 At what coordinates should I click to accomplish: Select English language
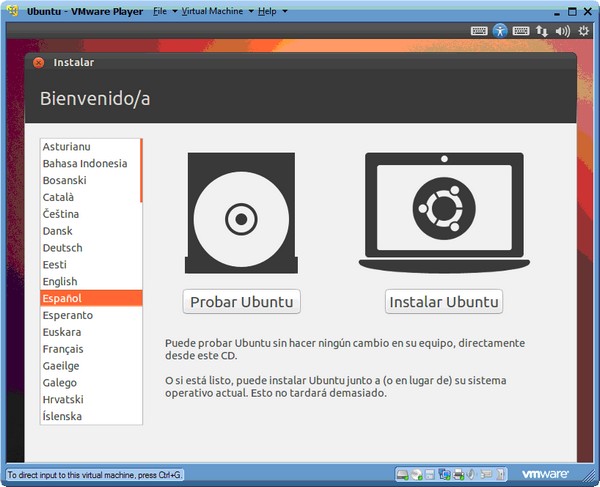tap(90, 281)
